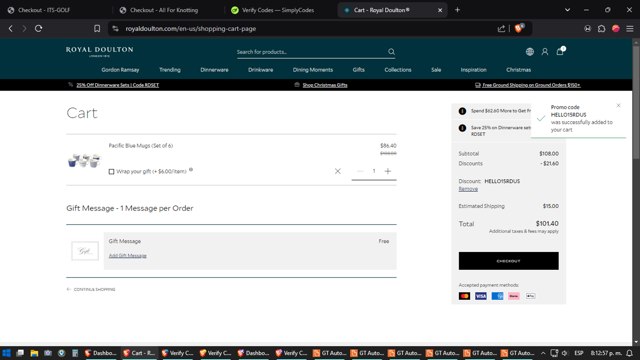Click the browser address bar URL
Image resolution: width=640 pixels, height=360 pixels.
(191, 29)
